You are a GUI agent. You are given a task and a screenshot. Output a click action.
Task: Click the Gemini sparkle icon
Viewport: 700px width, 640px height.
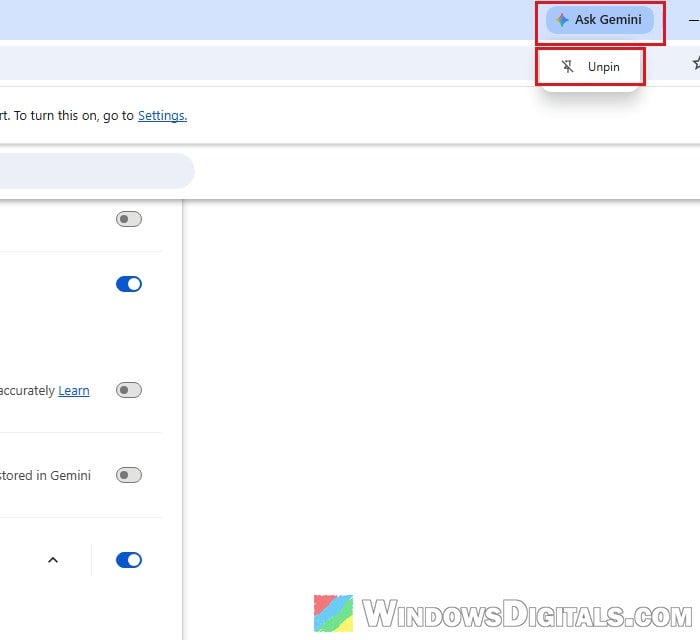tap(562, 20)
